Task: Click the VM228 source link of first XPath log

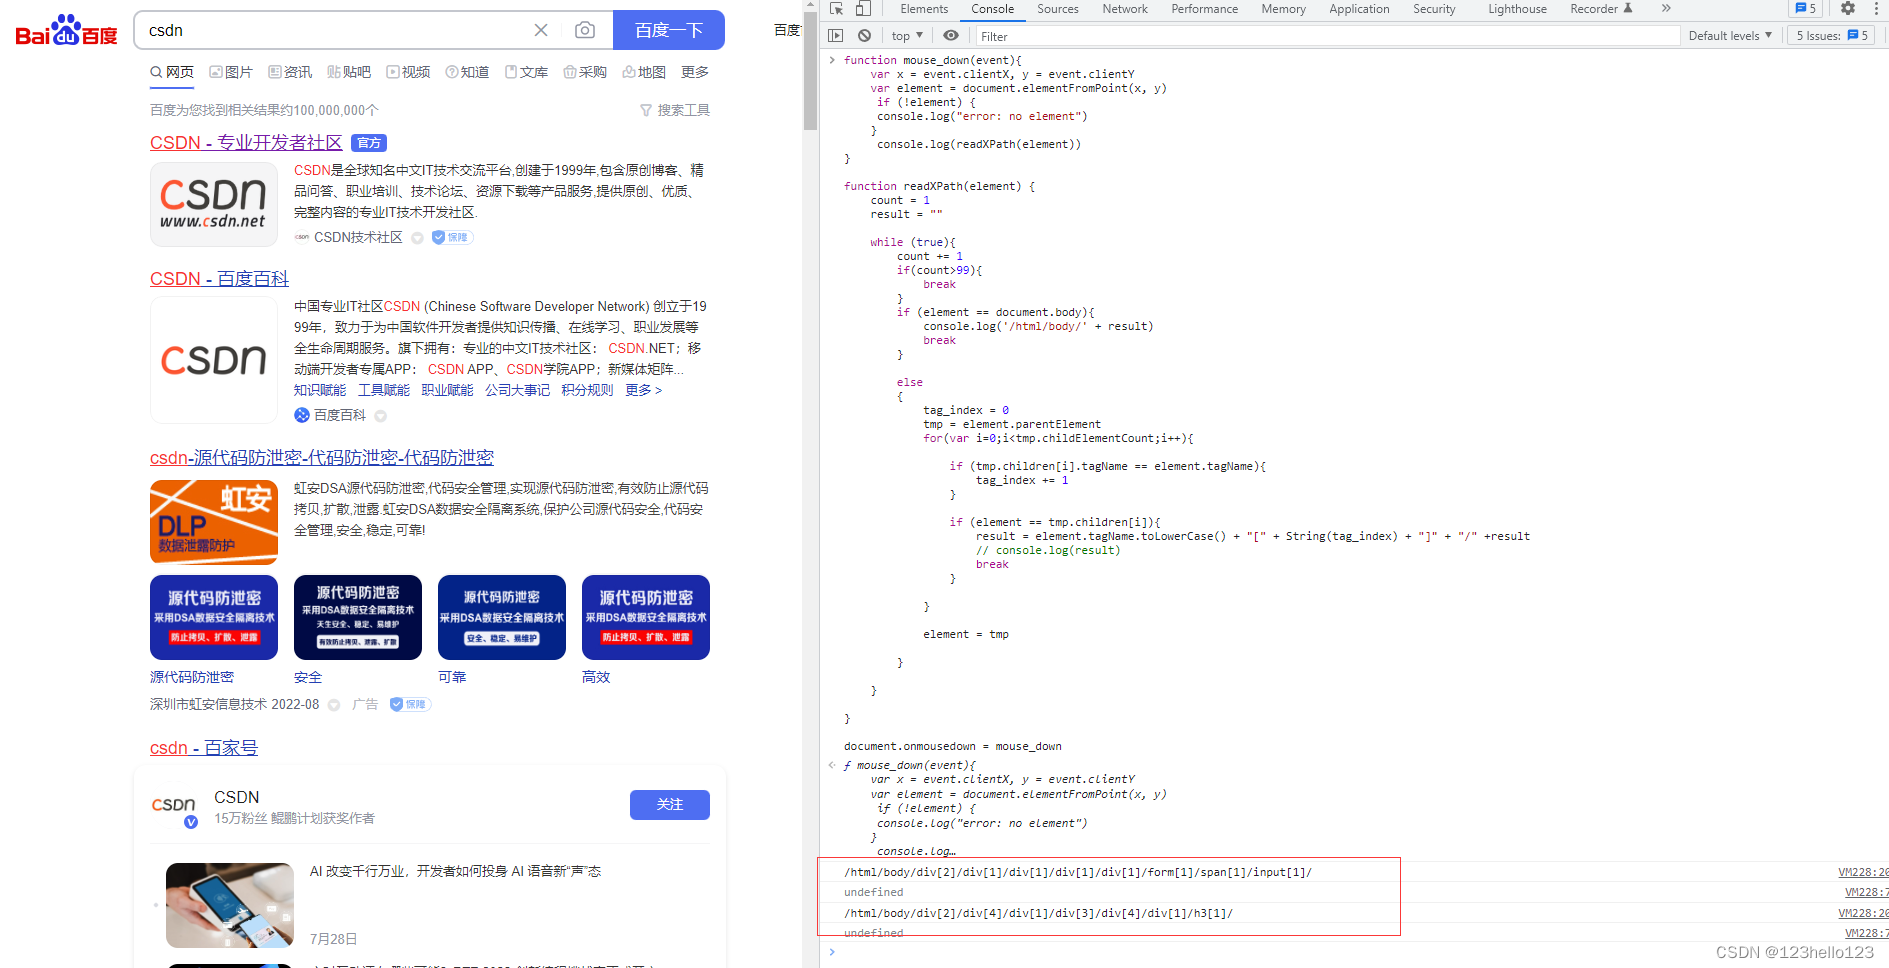Action: [x=1863, y=872]
